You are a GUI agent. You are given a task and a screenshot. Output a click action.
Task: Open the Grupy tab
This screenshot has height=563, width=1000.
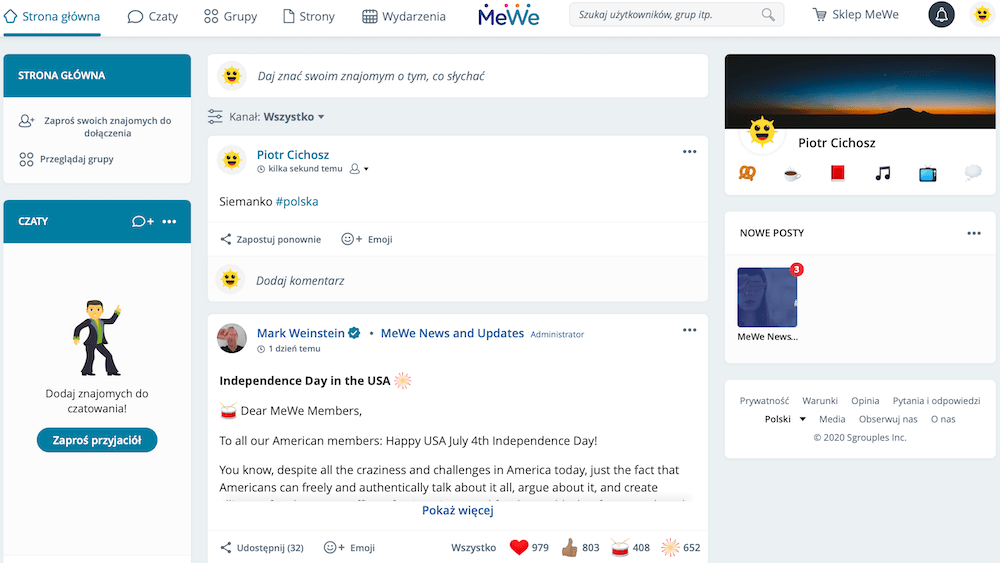pyautogui.click(x=230, y=17)
